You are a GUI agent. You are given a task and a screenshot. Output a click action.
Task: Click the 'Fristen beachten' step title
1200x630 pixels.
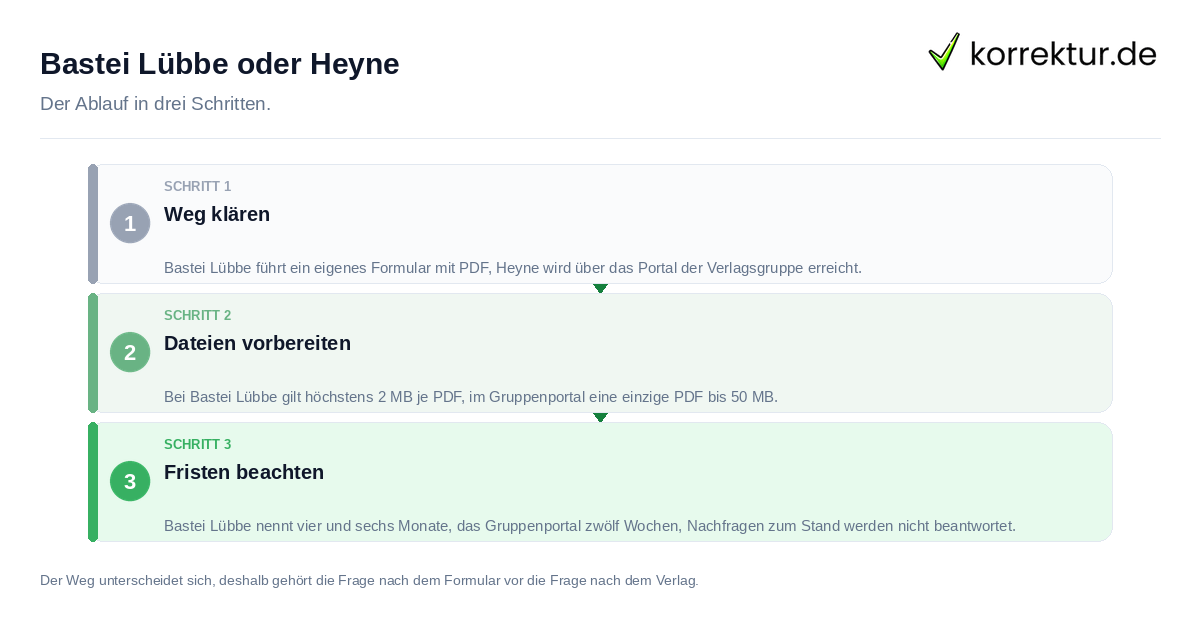click(244, 472)
